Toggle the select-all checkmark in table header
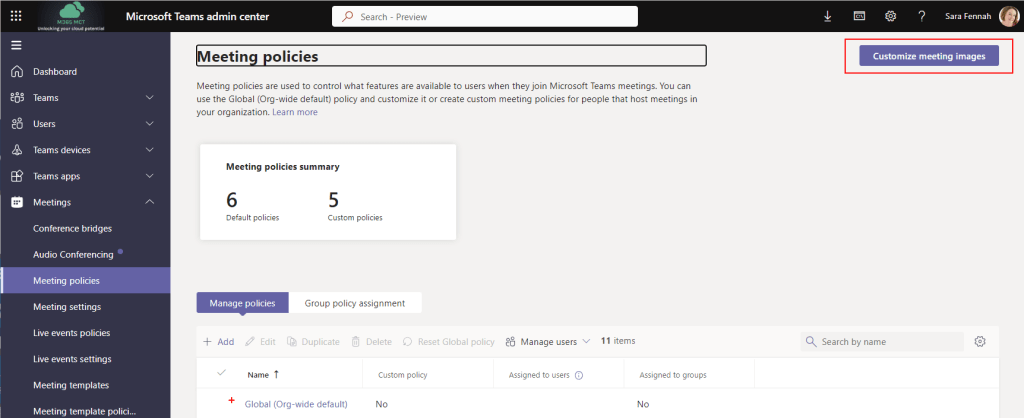Screen dimensions: 1024x418 click(x=221, y=374)
